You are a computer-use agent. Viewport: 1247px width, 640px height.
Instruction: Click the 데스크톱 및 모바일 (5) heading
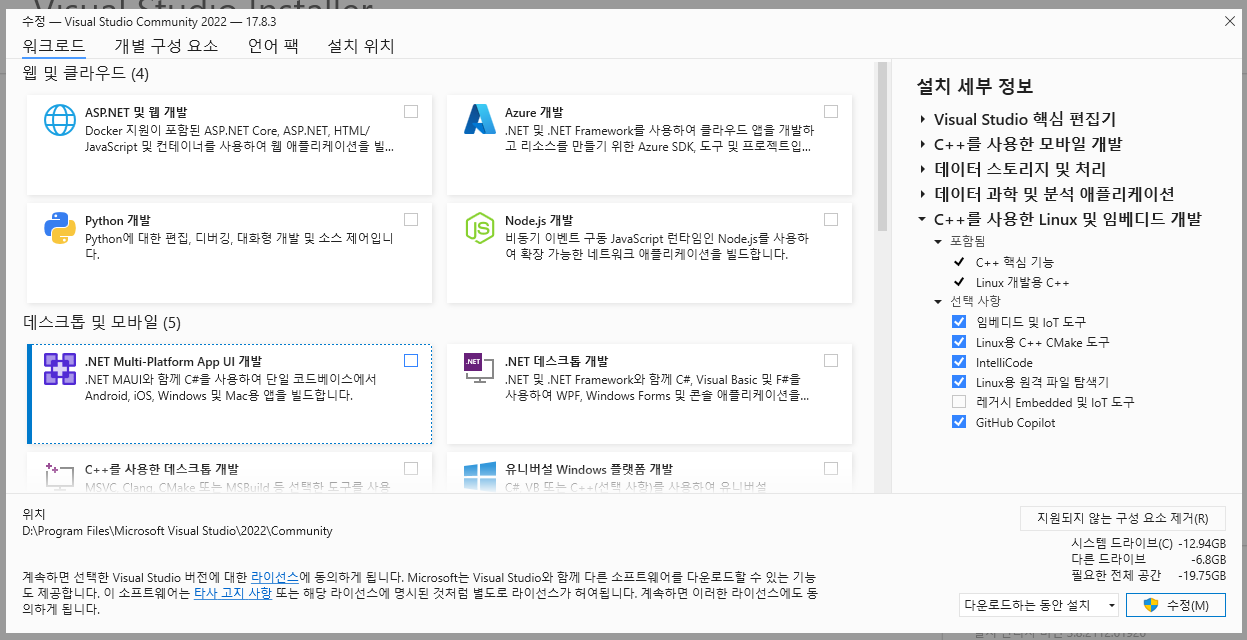[102, 322]
